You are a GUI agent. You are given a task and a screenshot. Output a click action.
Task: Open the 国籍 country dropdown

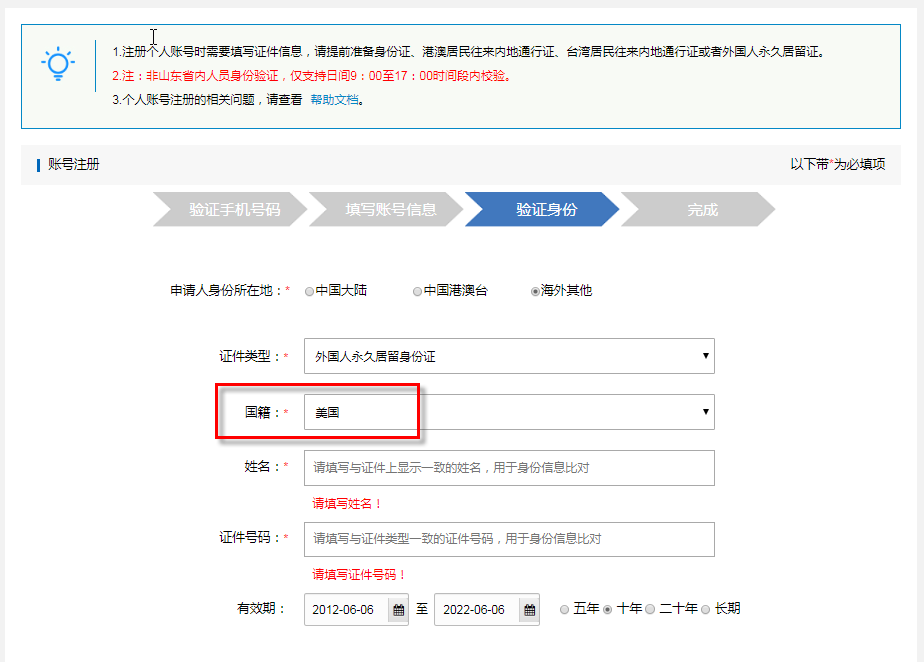click(x=706, y=411)
